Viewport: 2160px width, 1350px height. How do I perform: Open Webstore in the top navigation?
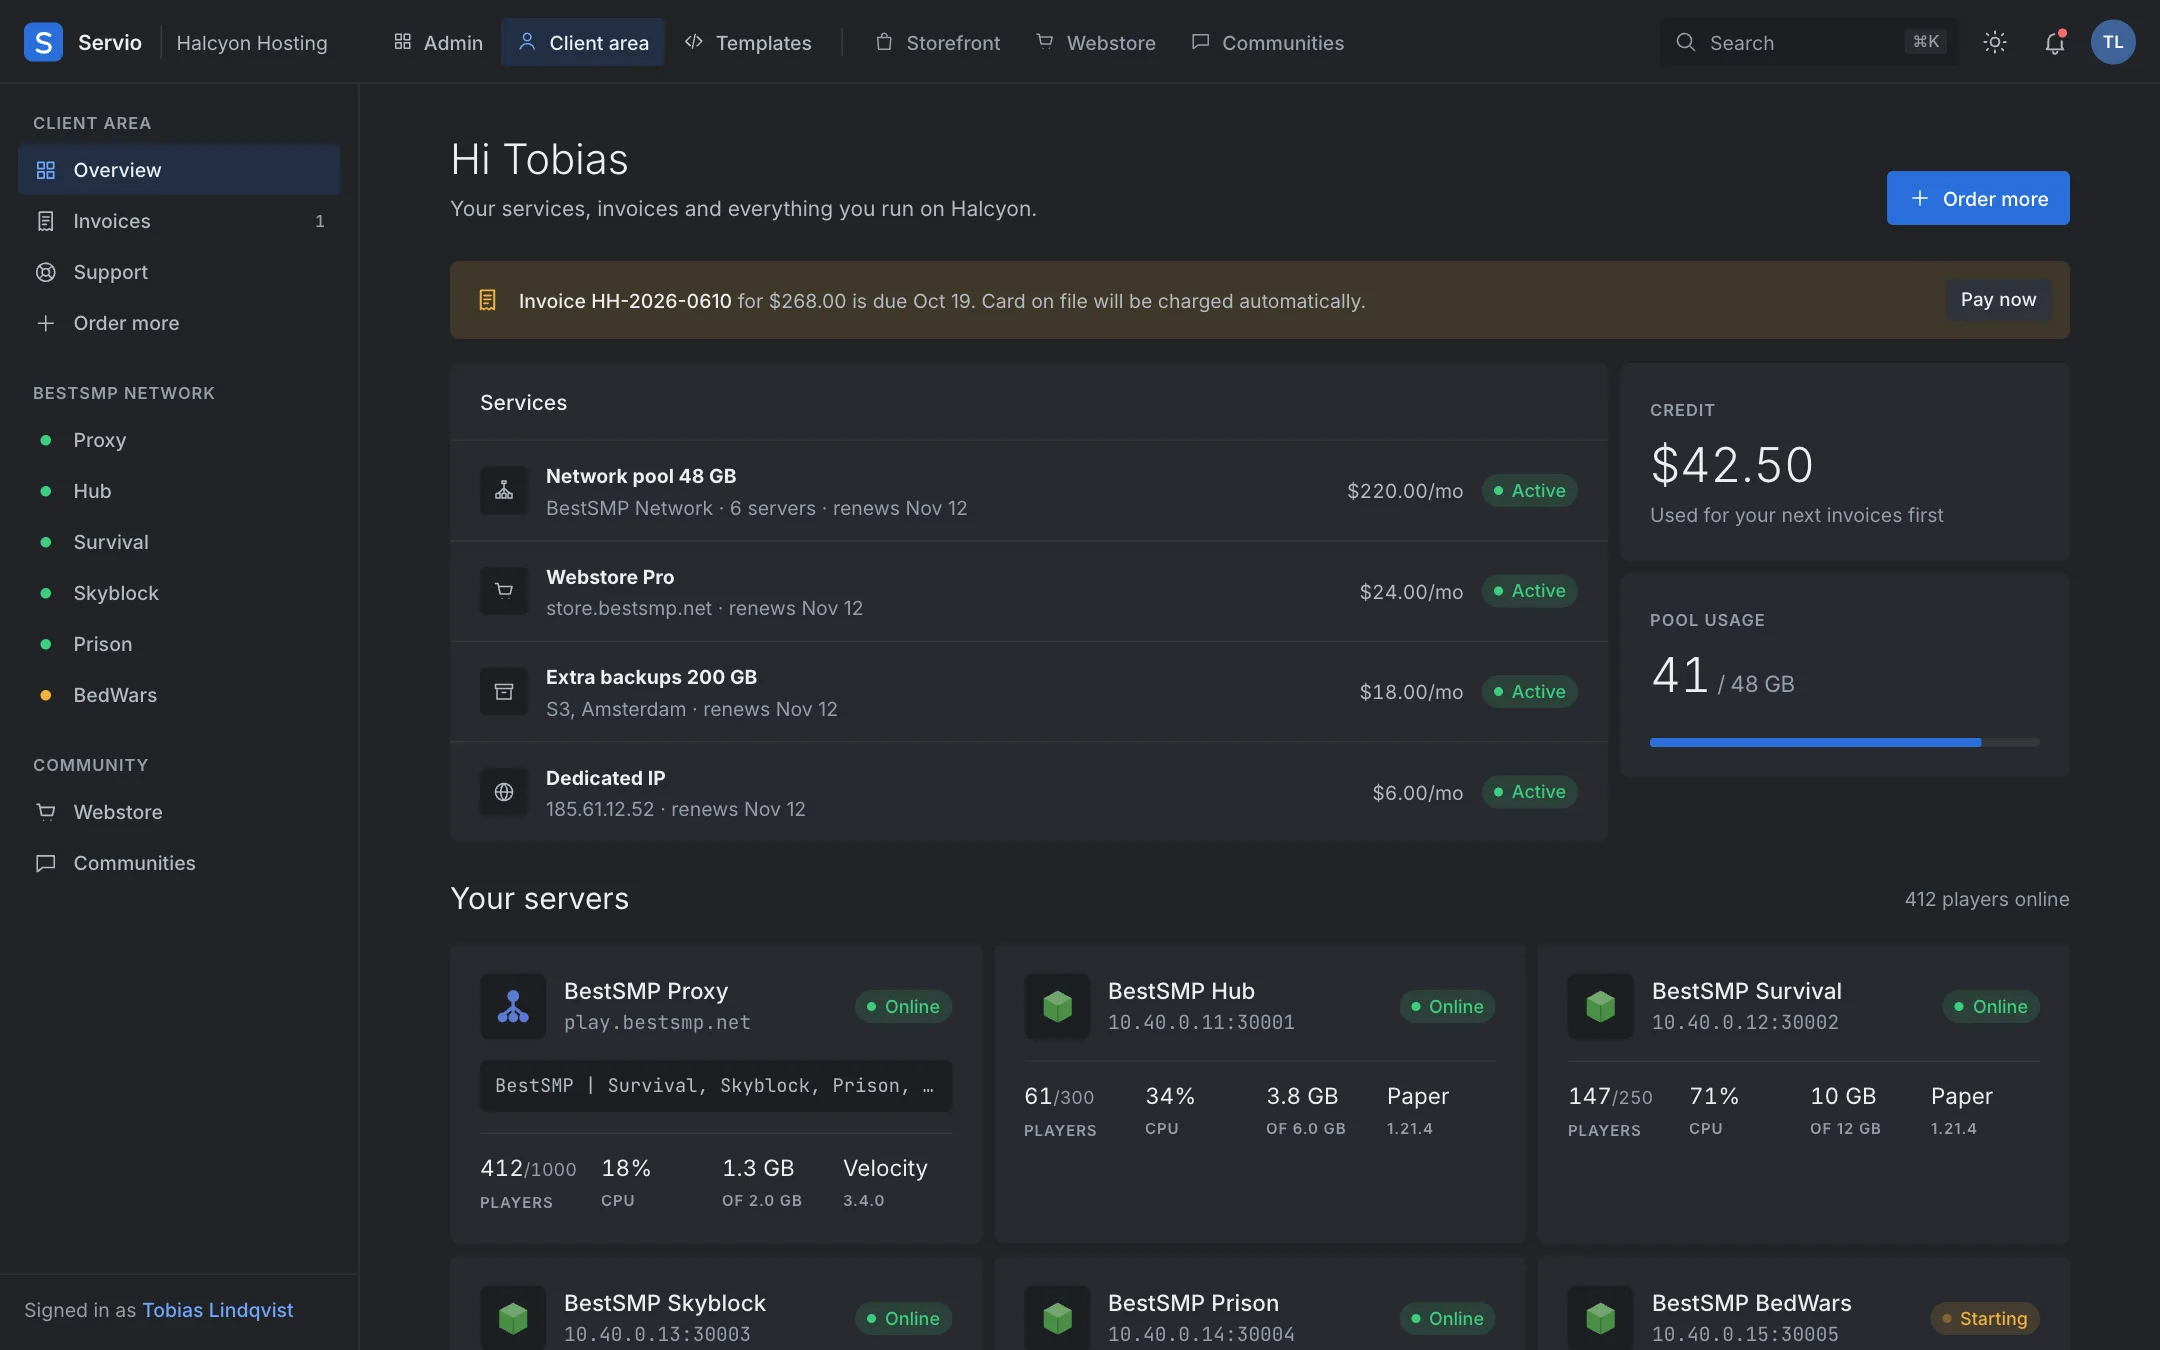click(1096, 42)
